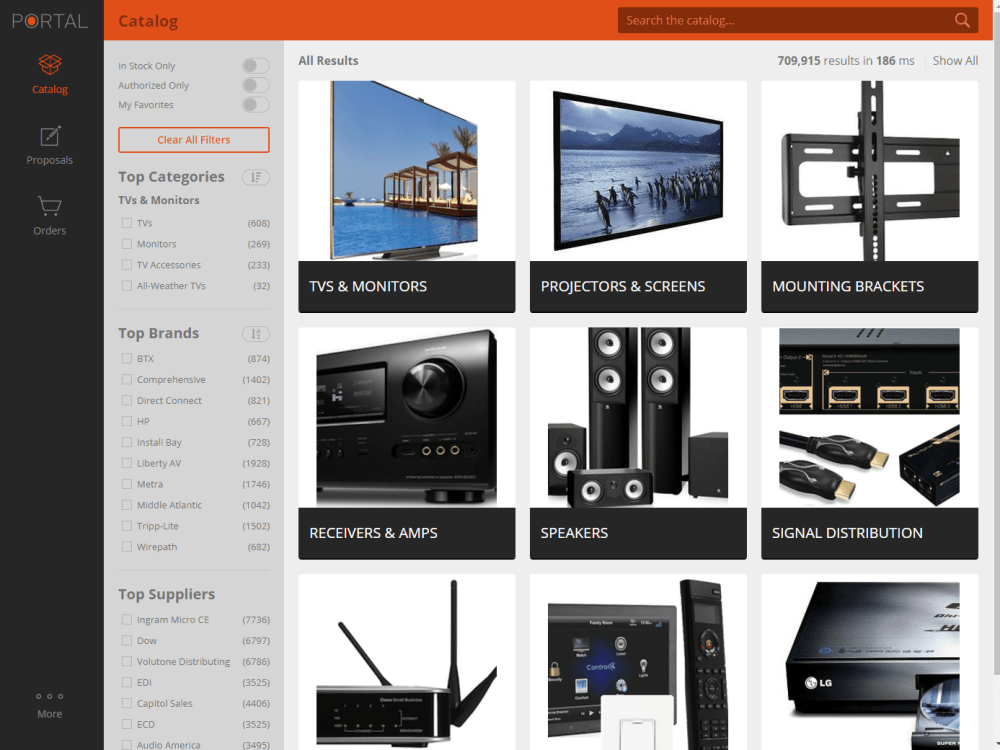Check the Monitors category filter

click(x=127, y=244)
